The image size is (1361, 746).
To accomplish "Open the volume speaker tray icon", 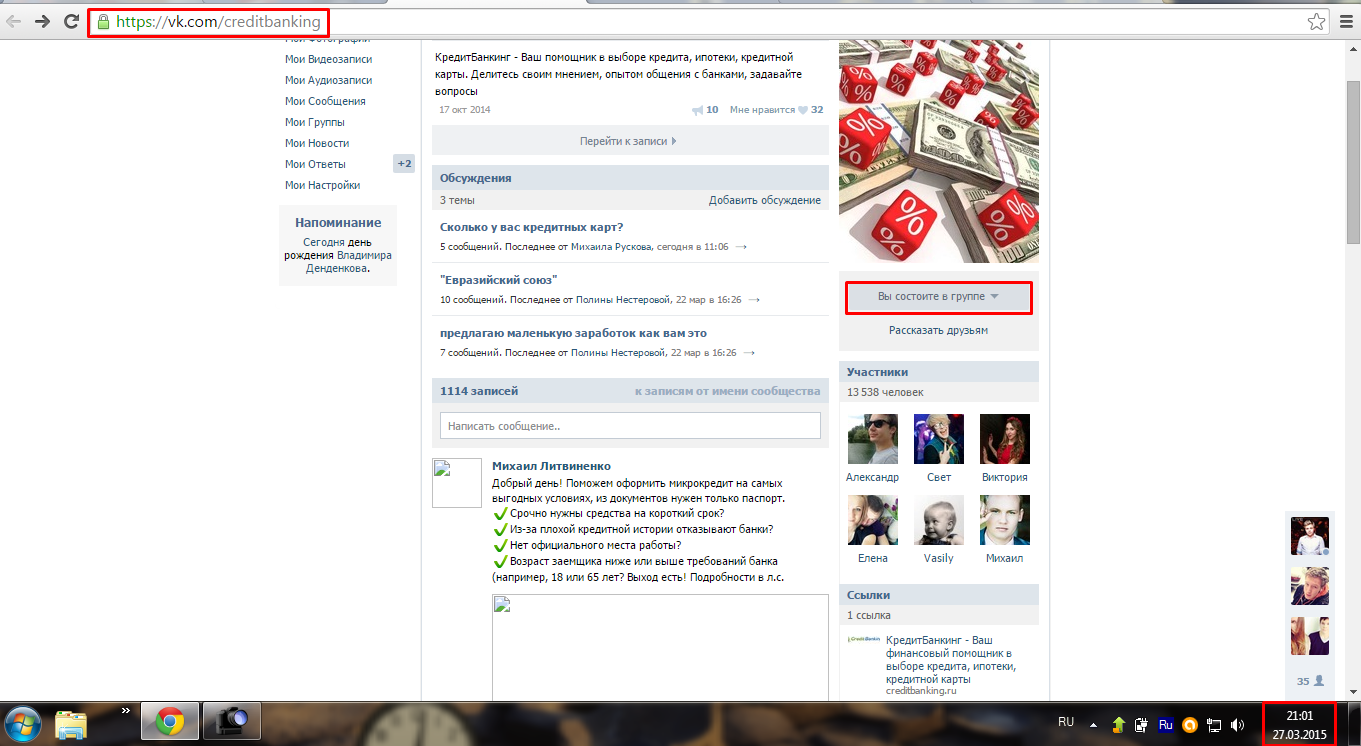I will pyautogui.click(x=1238, y=724).
